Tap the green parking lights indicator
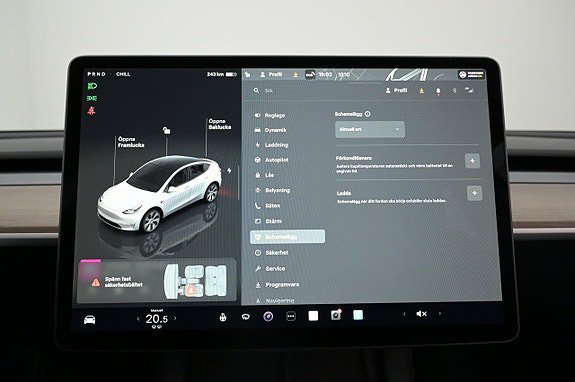The width and height of the screenshot is (575, 382). [x=92, y=98]
